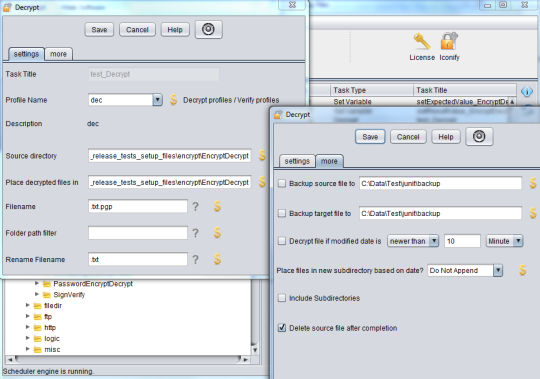Click the Backup source file path field
Screen dimensions: 540x379
[x=440, y=183]
